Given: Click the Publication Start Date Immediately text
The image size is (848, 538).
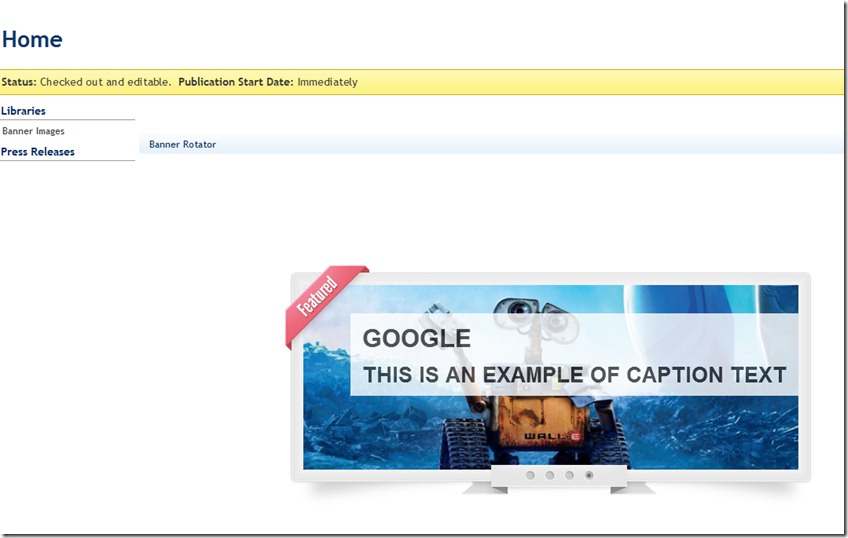Looking at the screenshot, I should tap(268, 82).
